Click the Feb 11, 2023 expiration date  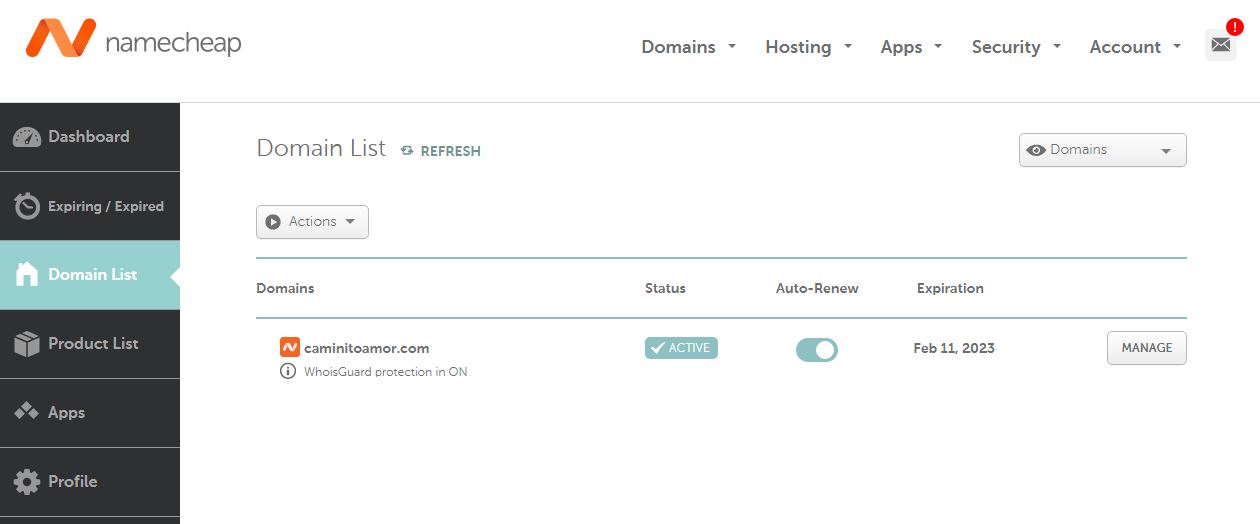point(954,348)
